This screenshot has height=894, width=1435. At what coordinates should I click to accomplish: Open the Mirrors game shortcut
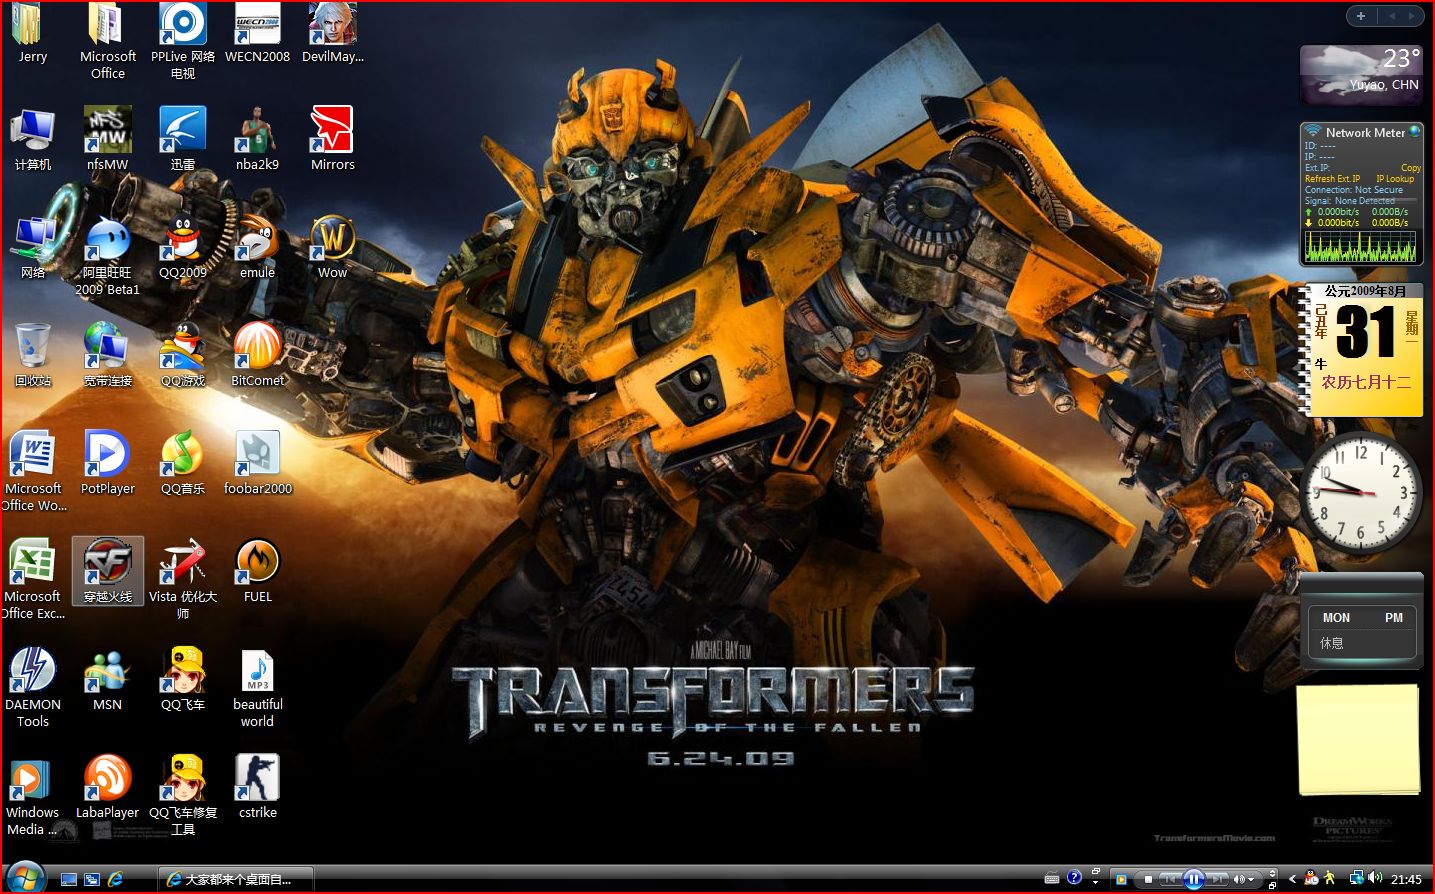(x=333, y=139)
